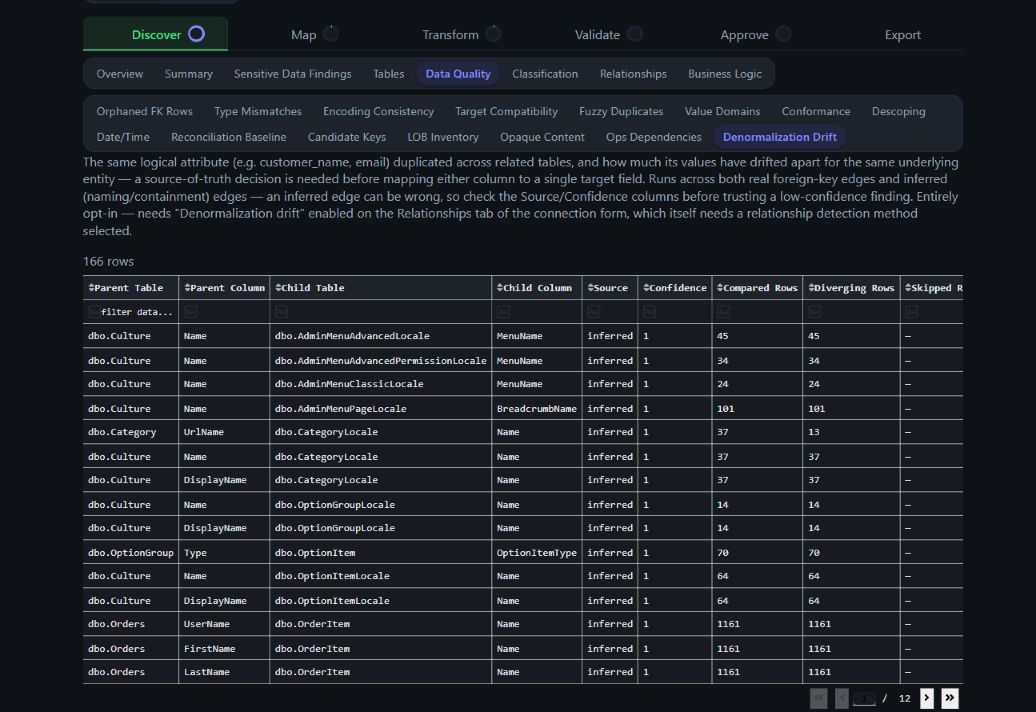Image resolution: width=1036 pixels, height=712 pixels.
Task: Go to the next table page
Action: (926, 698)
